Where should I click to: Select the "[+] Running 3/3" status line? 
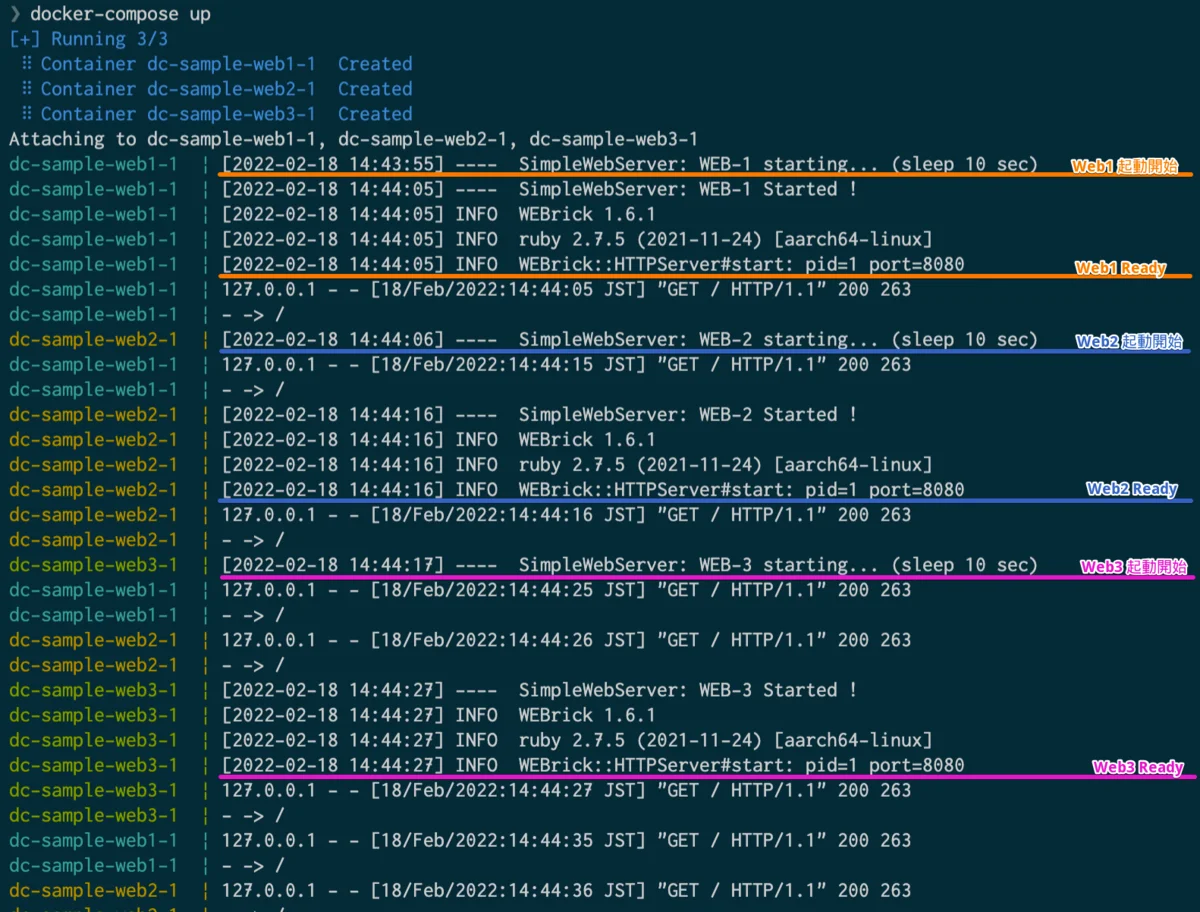[x=89, y=39]
